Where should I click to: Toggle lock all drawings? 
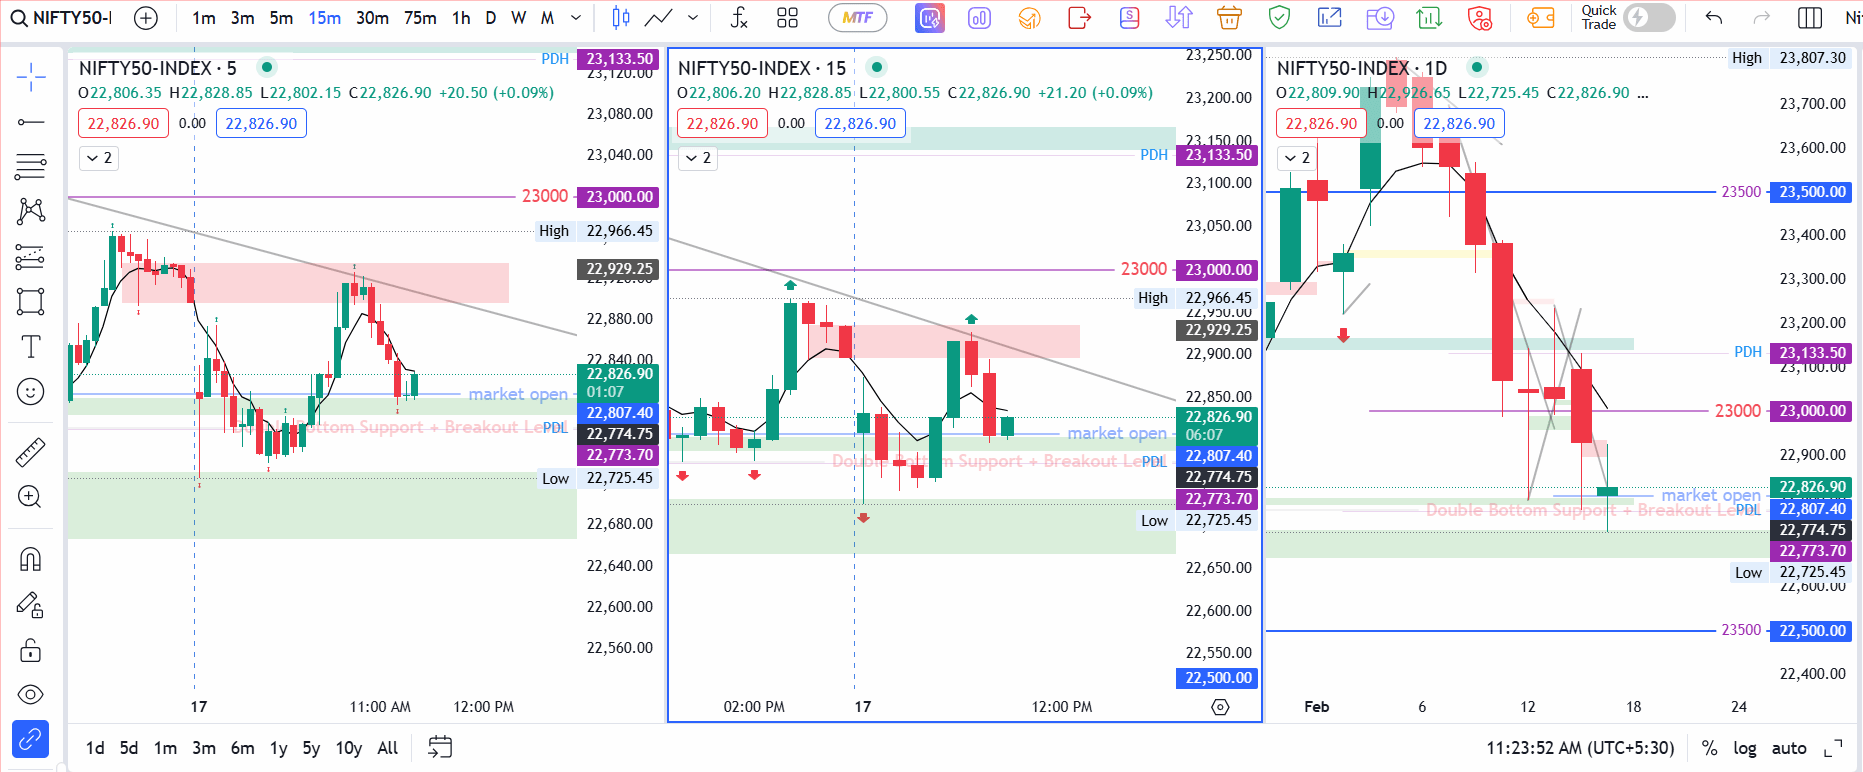coord(31,650)
